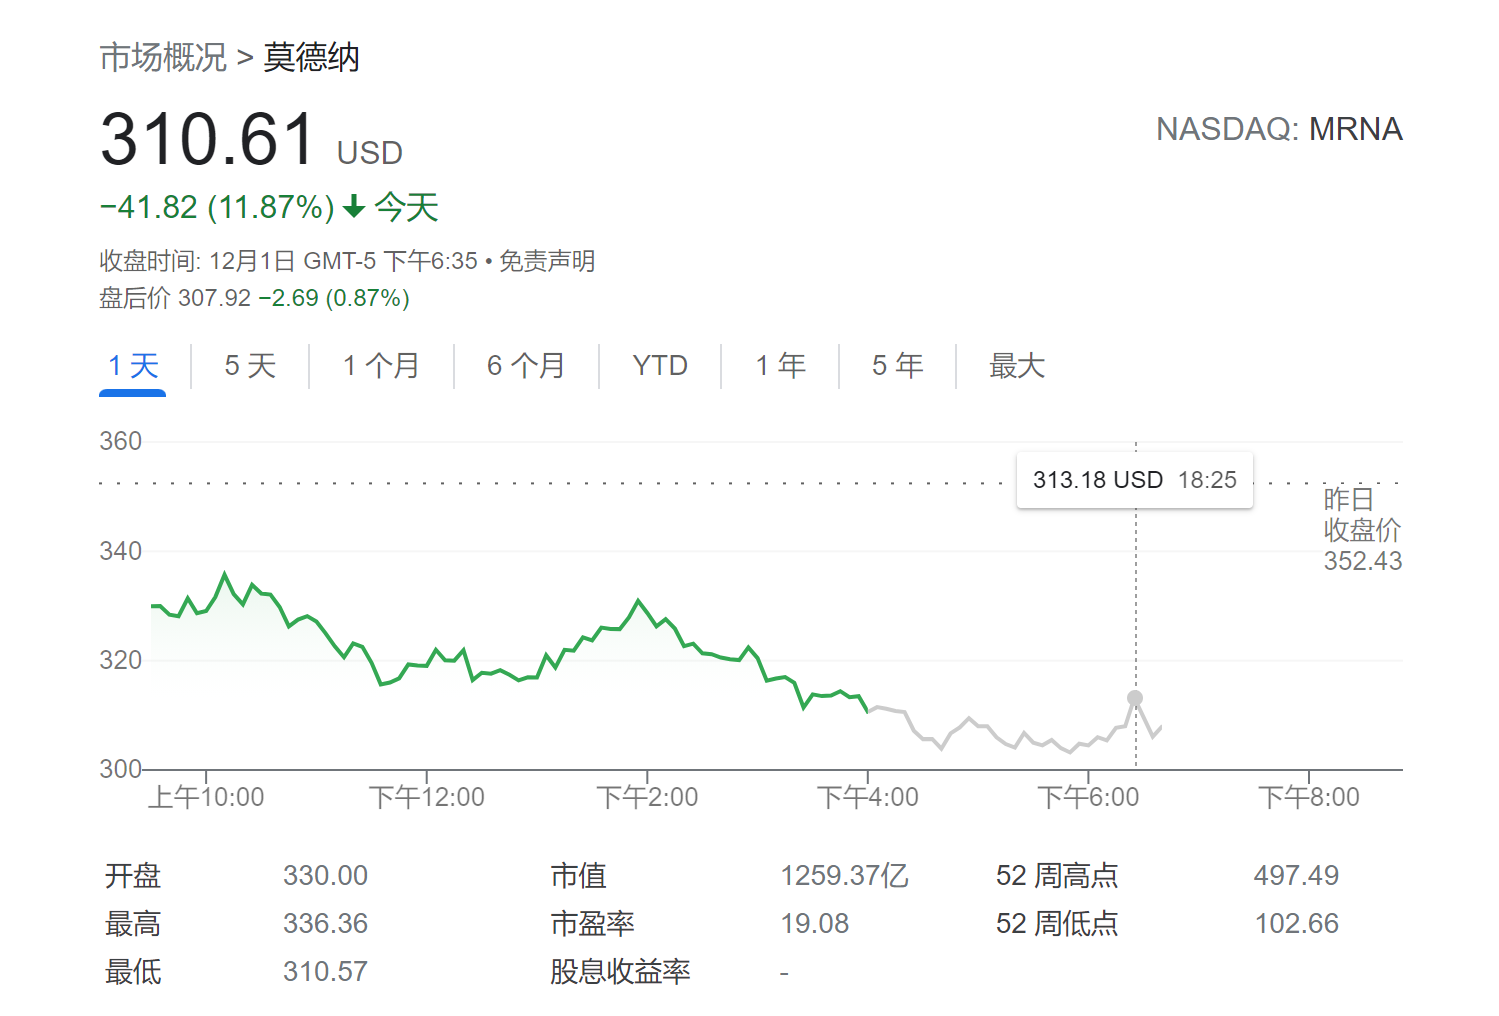This screenshot has width=1499, height=1016.
Task: Switch to the 5 天 chart tab
Action: (x=250, y=366)
